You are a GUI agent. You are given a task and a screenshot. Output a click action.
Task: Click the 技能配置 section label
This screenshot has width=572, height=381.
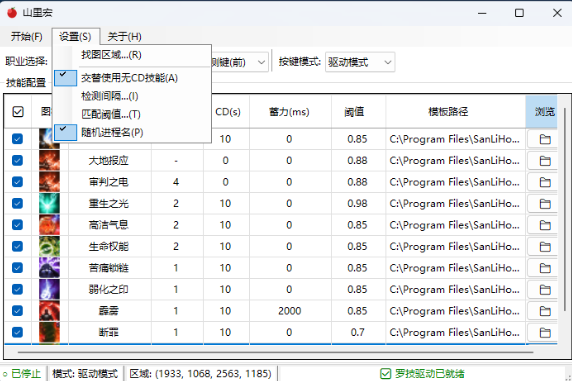26,83
